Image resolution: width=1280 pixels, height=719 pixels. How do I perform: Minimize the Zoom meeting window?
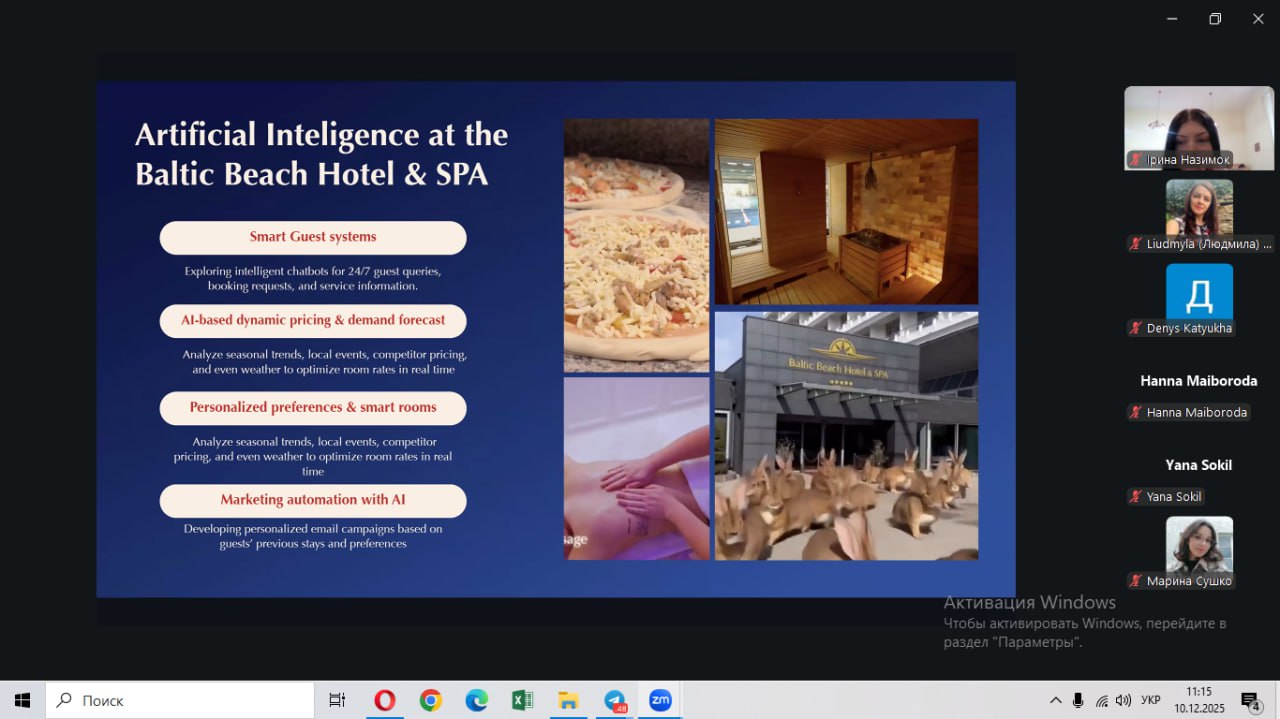[x=1171, y=19]
